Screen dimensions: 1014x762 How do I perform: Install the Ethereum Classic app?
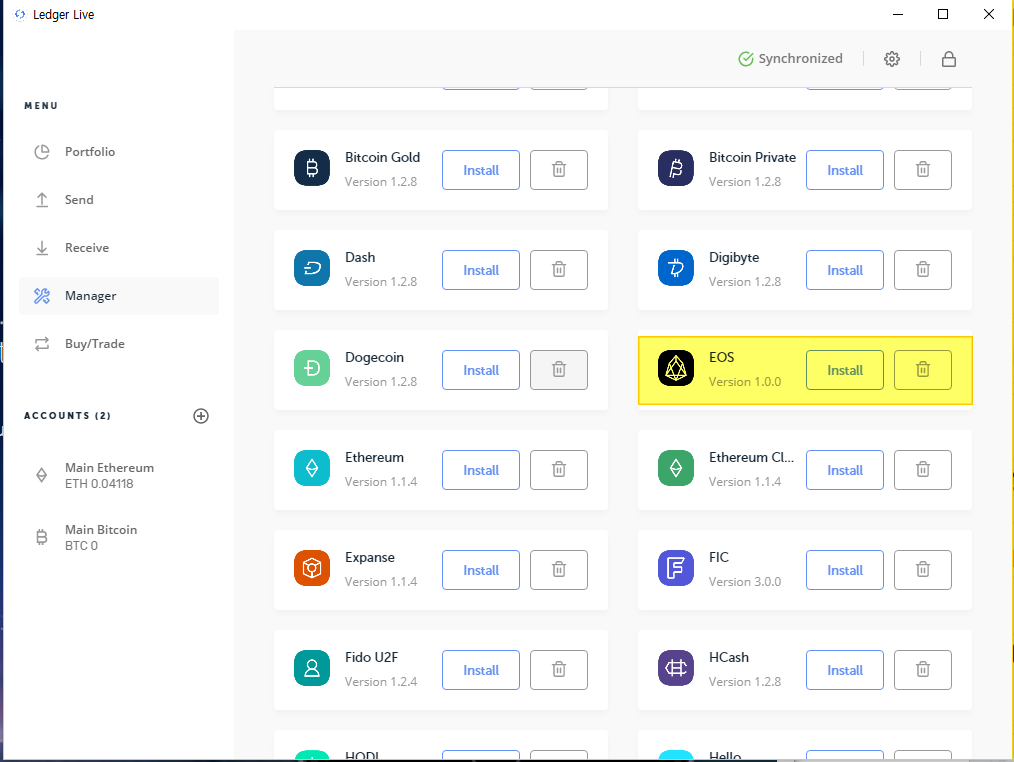point(845,470)
